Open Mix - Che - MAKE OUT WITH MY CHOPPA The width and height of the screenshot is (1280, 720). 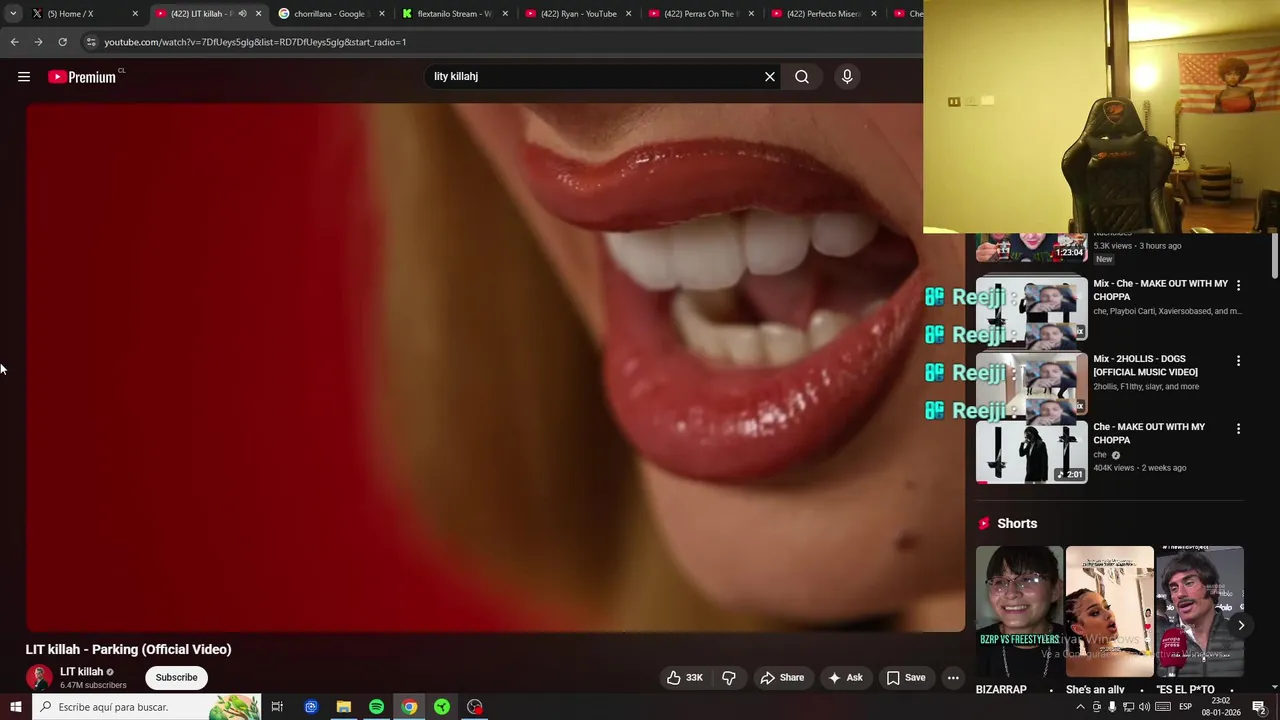pos(1160,290)
